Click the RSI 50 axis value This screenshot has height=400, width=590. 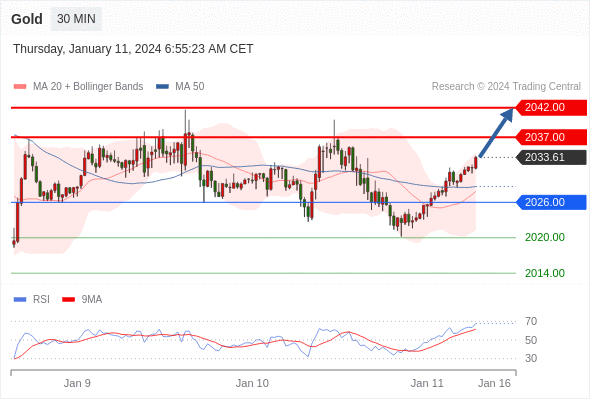point(531,340)
